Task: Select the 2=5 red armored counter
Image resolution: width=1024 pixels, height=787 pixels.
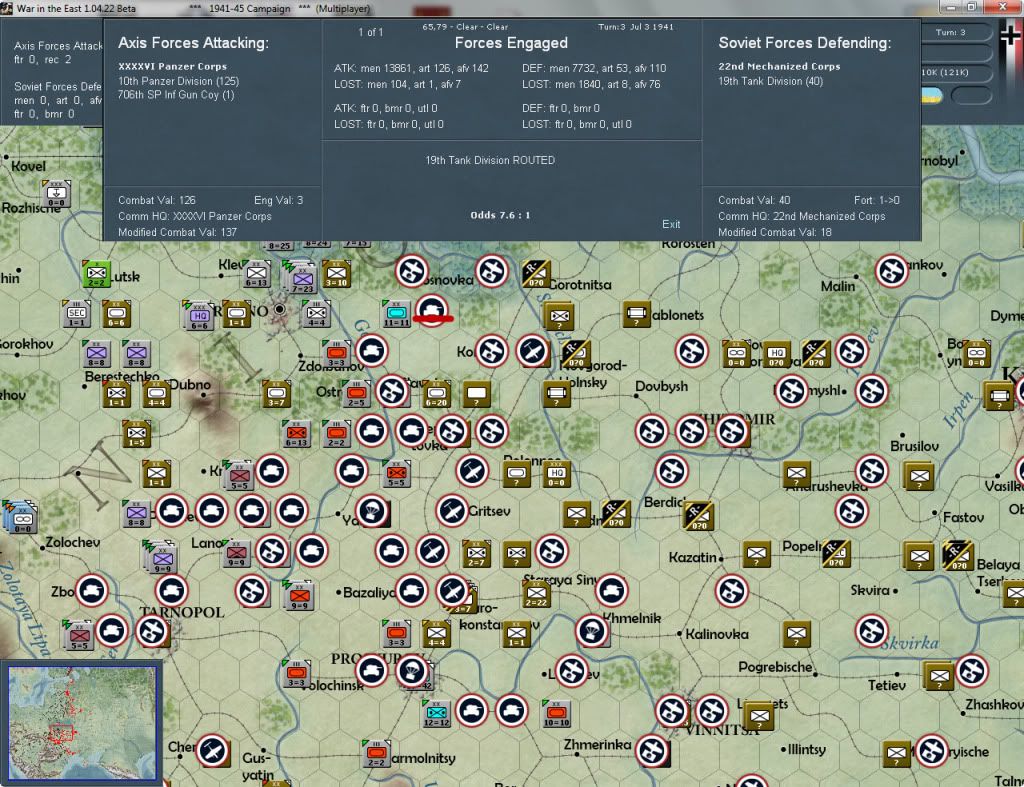Action: (x=356, y=394)
